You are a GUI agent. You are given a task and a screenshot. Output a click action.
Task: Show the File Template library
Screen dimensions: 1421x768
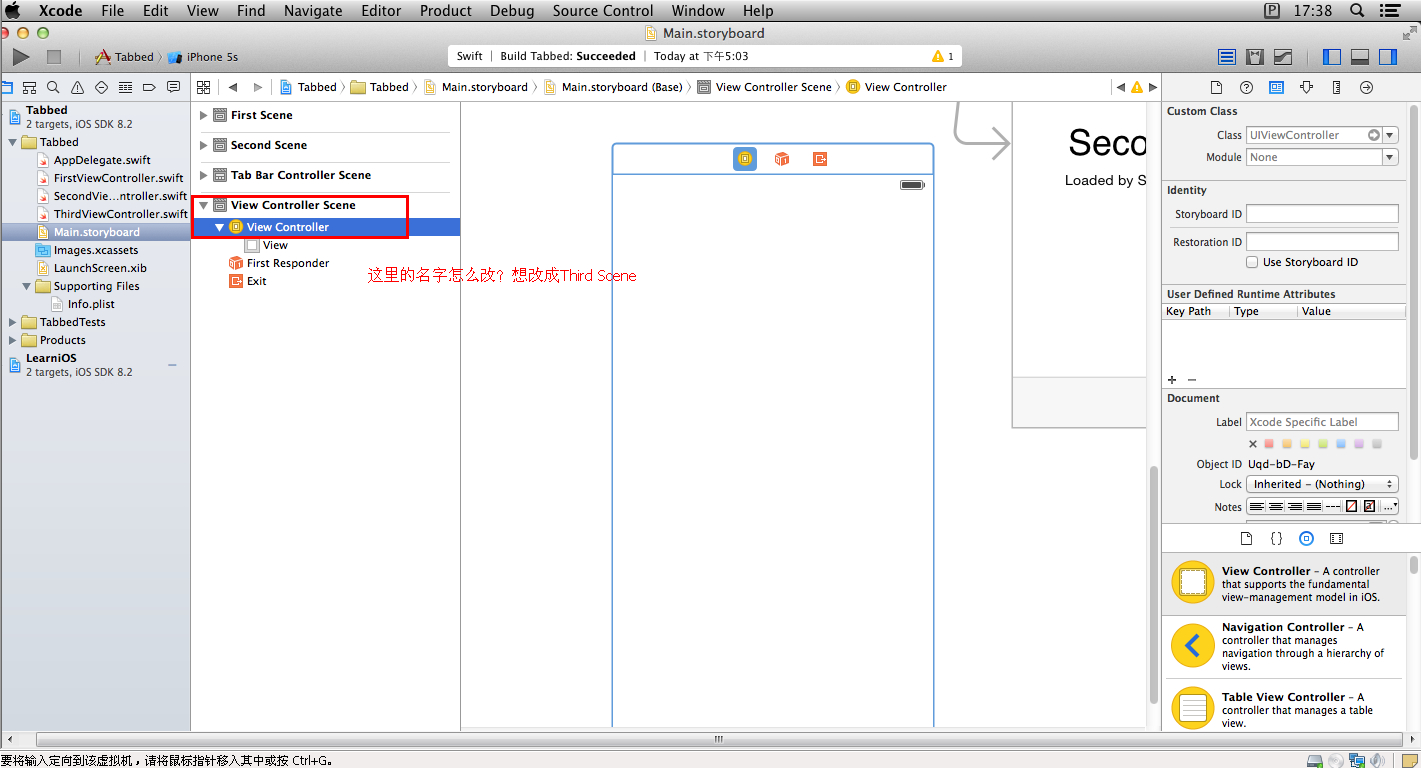pyautogui.click(x=1246, y=538)
